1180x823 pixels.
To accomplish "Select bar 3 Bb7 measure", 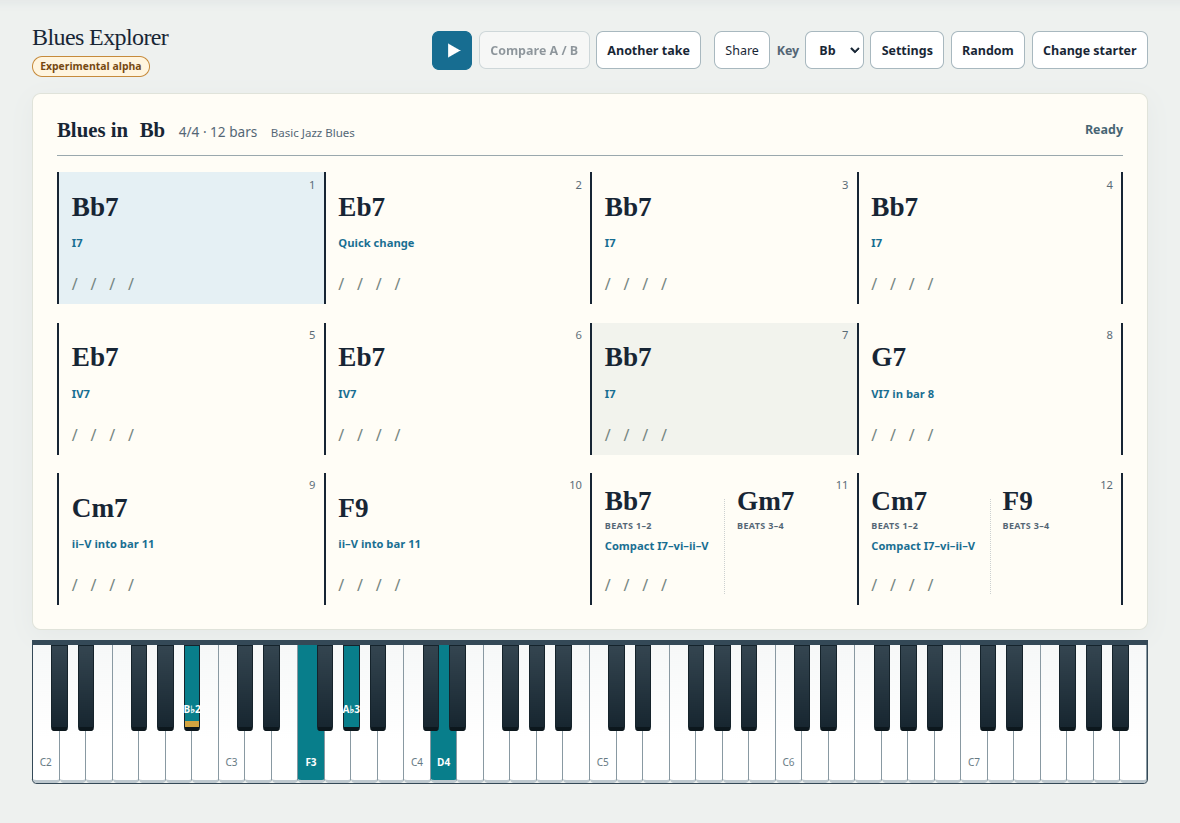I will (x=724, y=238).
